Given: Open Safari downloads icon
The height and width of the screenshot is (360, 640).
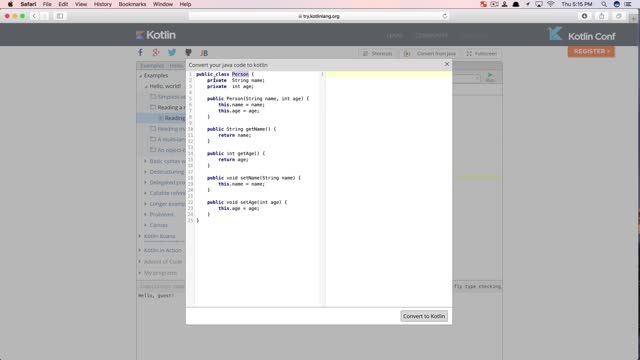Looking at the screenshot, I should click(x=584, y=16).
